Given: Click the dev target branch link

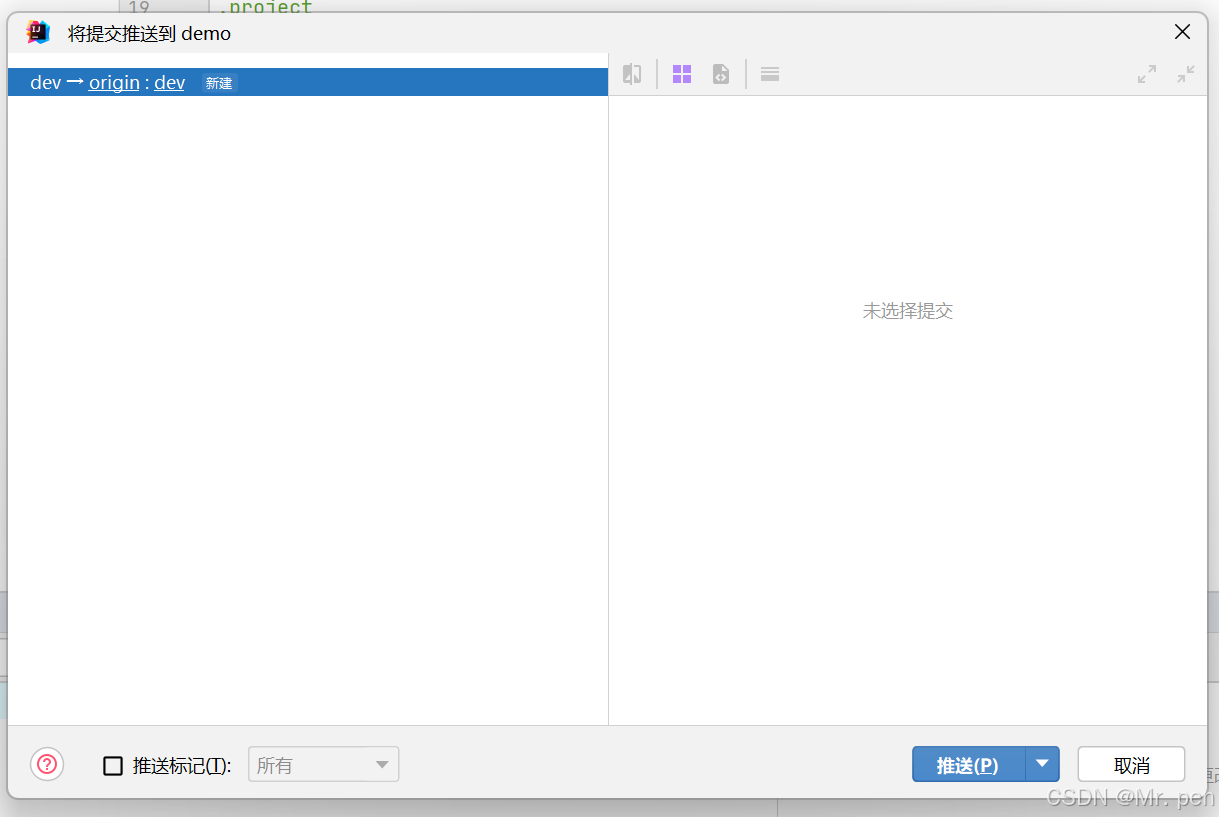Looking at the screenshot, I should 169,83.
